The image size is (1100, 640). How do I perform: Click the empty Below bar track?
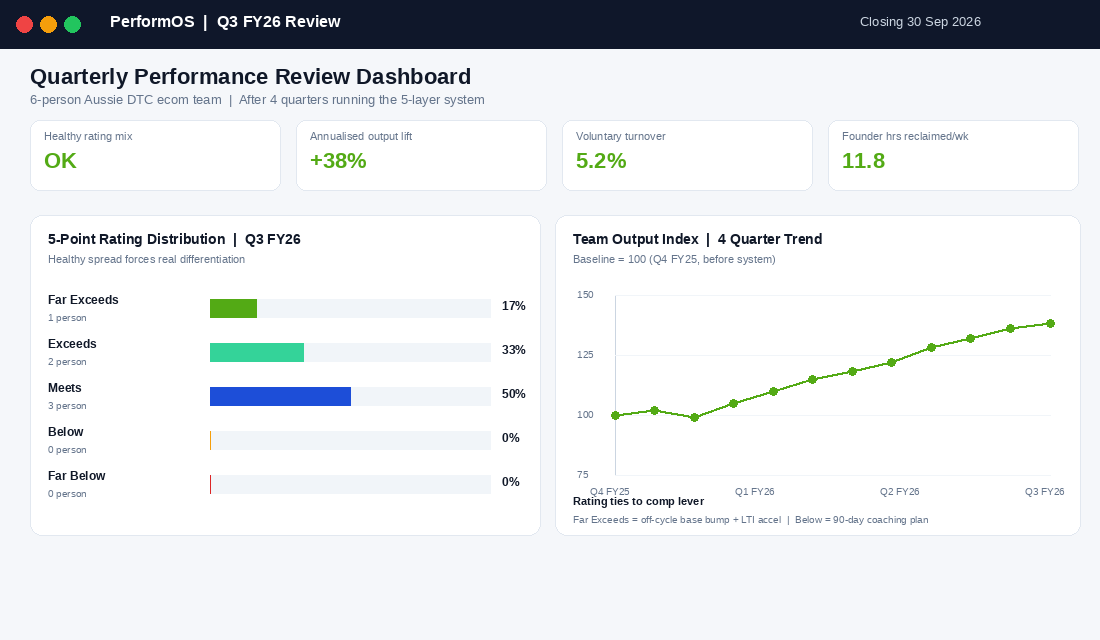coord(350,441)
